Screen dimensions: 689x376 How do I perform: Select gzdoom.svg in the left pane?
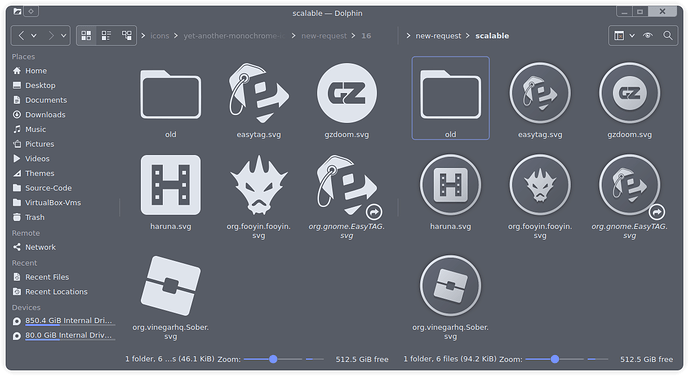coord(347,101)
